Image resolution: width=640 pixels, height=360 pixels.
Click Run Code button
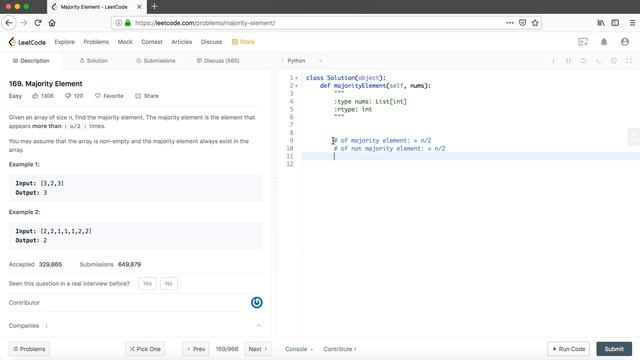coord(569,349)
